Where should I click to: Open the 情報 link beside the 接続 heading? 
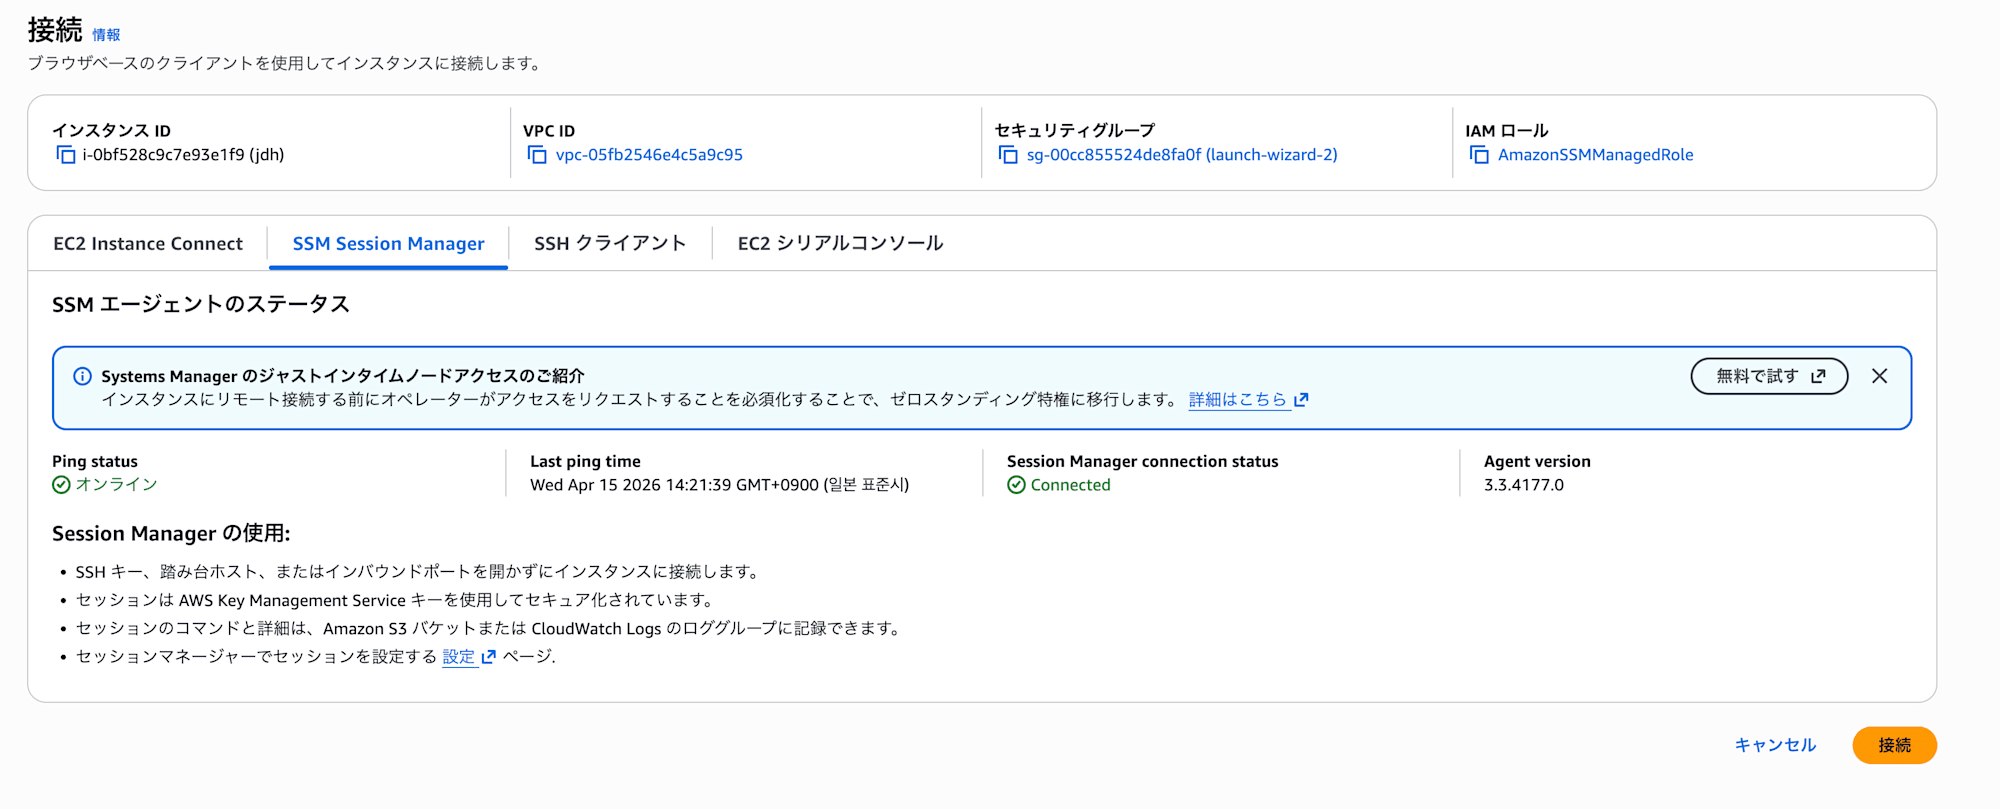tap(106, 35)
